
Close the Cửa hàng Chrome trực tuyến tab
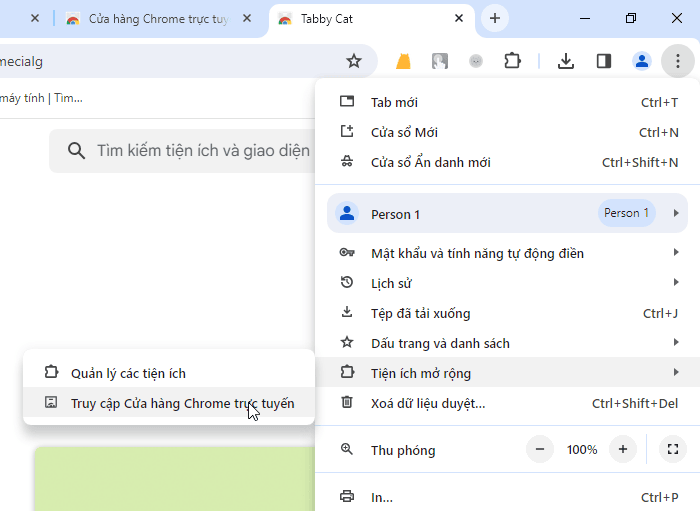pyautogui.click(x=247, y=18)
